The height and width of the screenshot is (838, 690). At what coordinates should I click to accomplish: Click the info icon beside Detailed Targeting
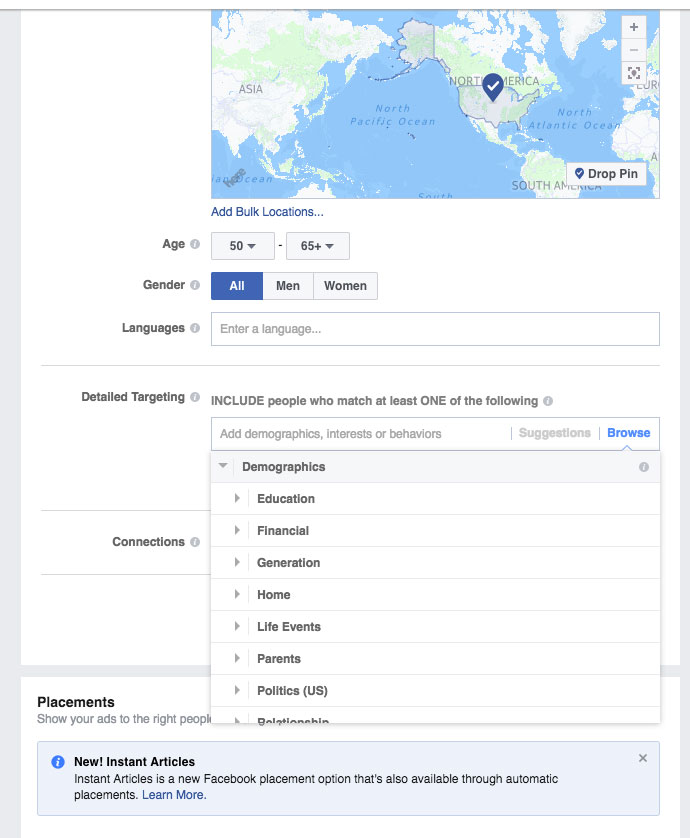tap(195, 397)
